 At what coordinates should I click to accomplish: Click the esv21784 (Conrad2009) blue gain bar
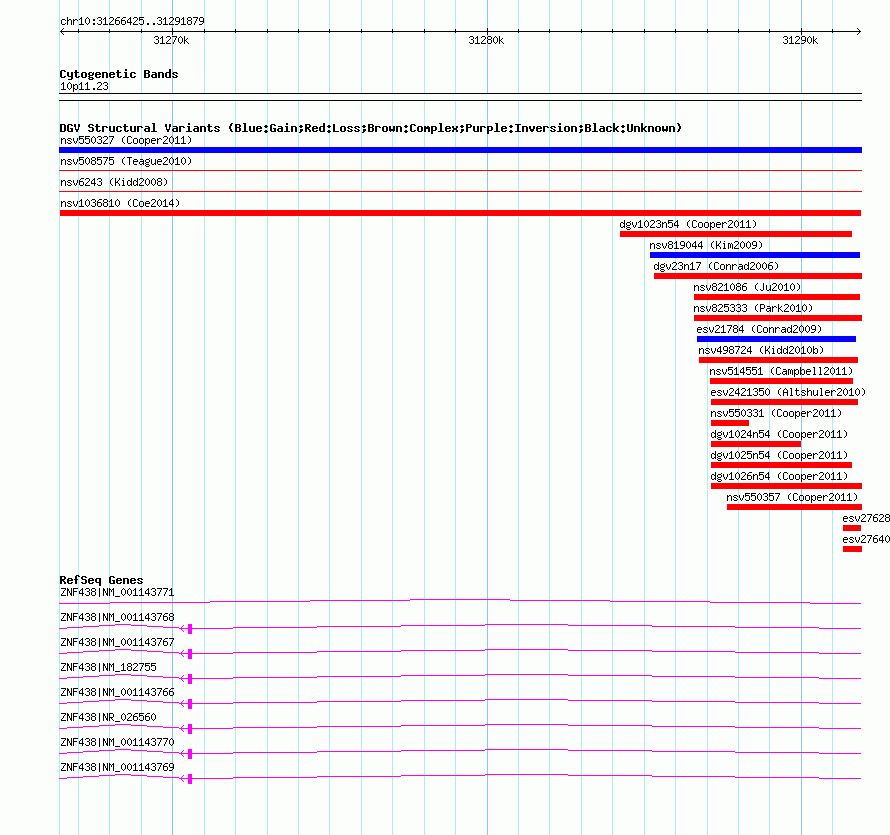click(776, 339)
